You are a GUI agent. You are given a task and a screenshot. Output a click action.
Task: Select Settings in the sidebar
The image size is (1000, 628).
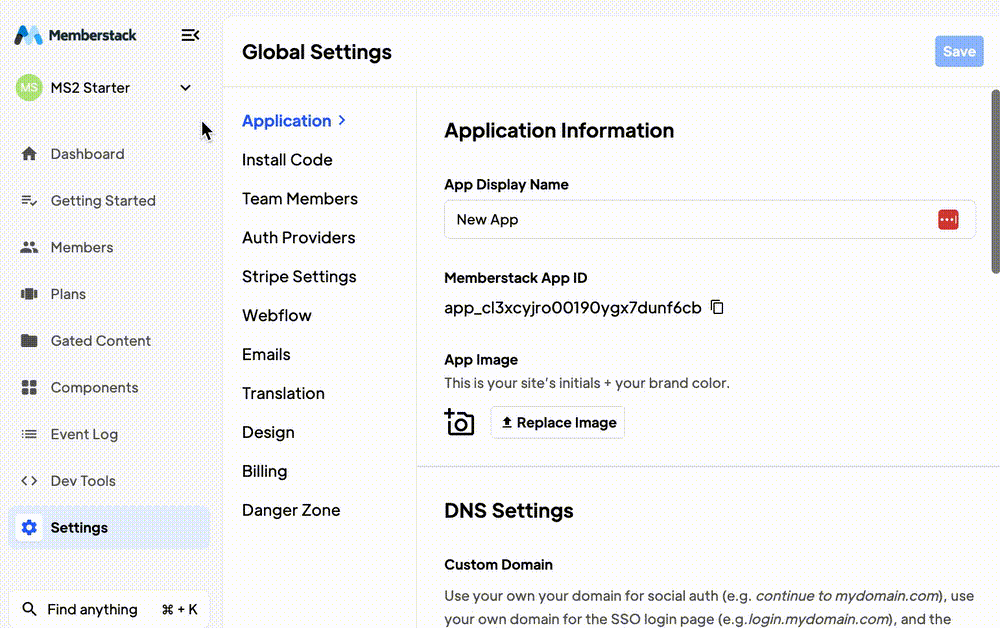click(x=109, y=528)
